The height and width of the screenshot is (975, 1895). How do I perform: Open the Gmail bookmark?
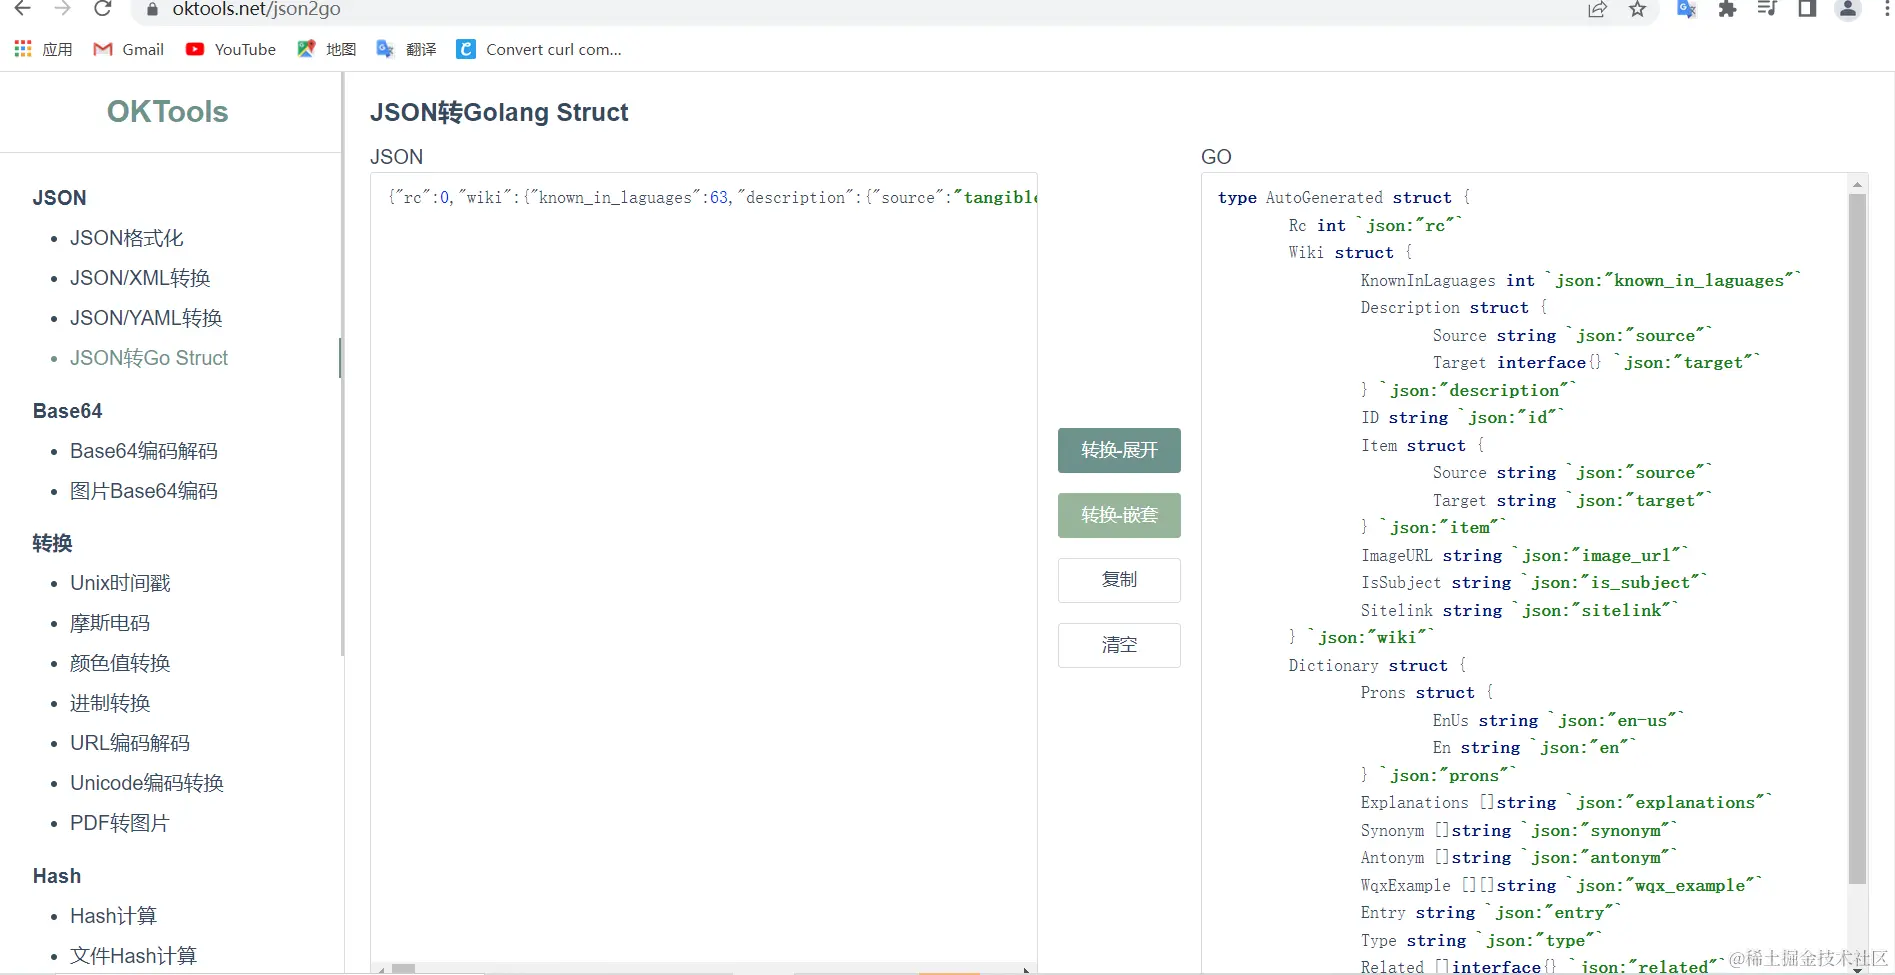(129, 49)
